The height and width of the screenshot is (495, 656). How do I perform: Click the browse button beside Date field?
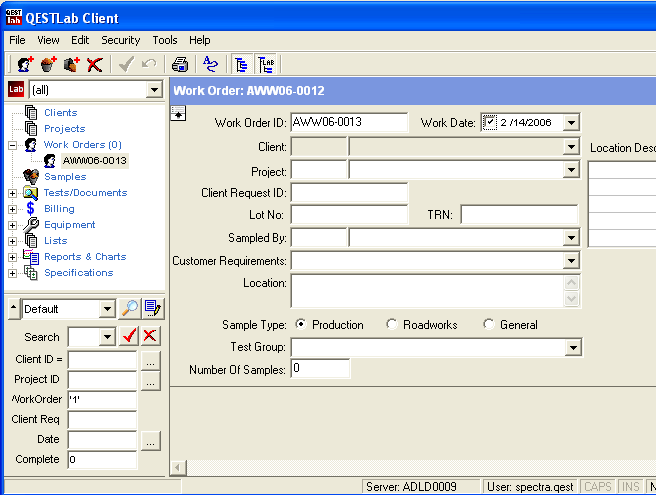point(150,440)
